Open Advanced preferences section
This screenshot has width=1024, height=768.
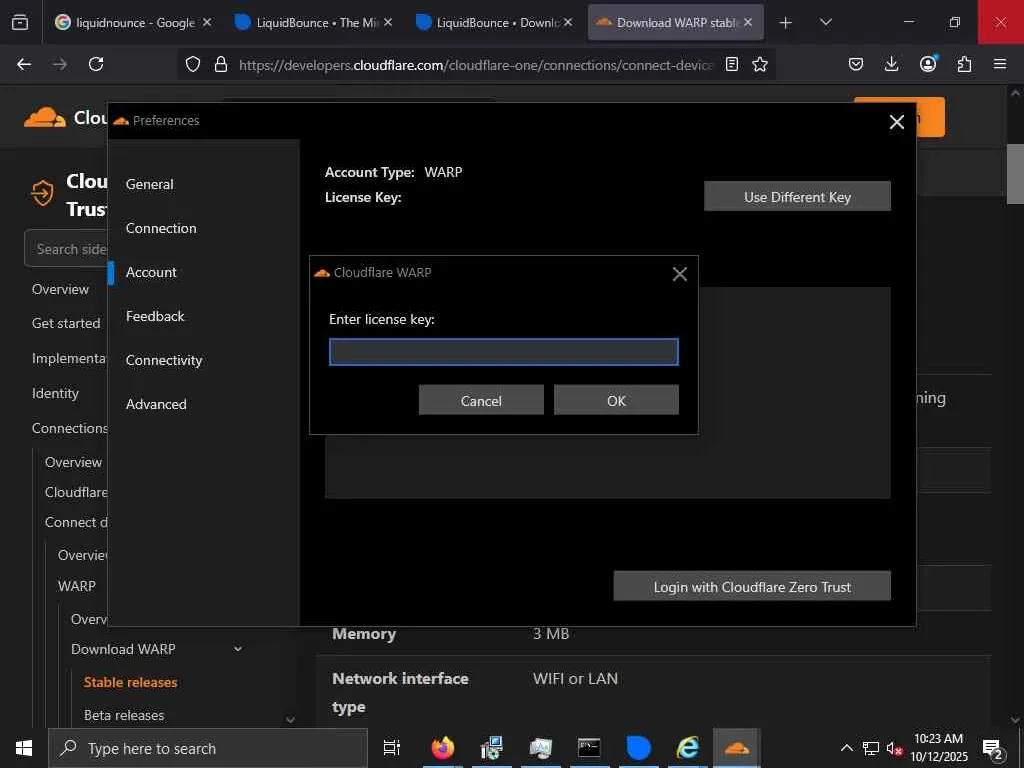156,404
